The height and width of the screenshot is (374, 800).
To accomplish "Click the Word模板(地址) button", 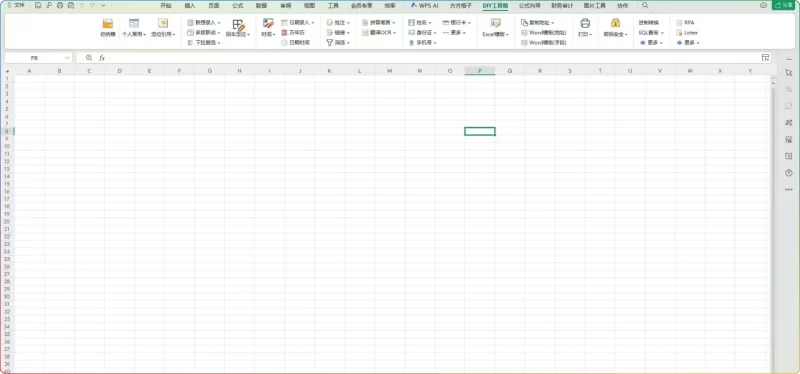I will click(x=543, y=32).
